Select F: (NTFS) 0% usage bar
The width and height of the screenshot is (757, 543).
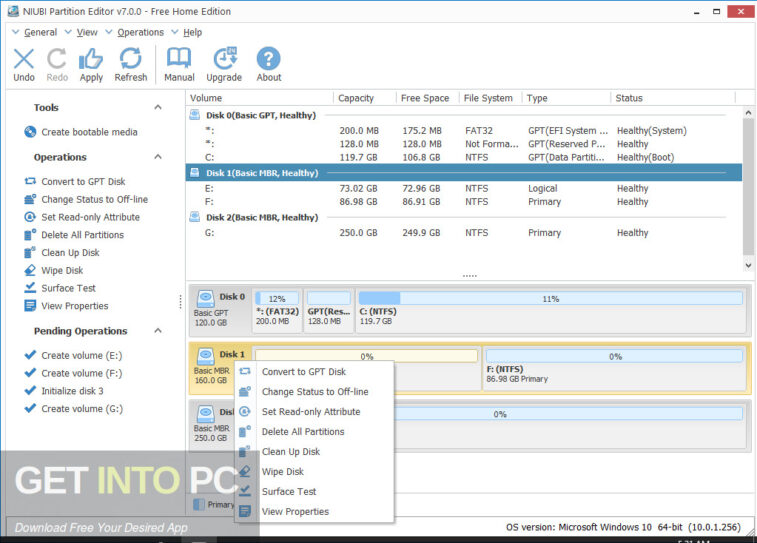[615, 356]
